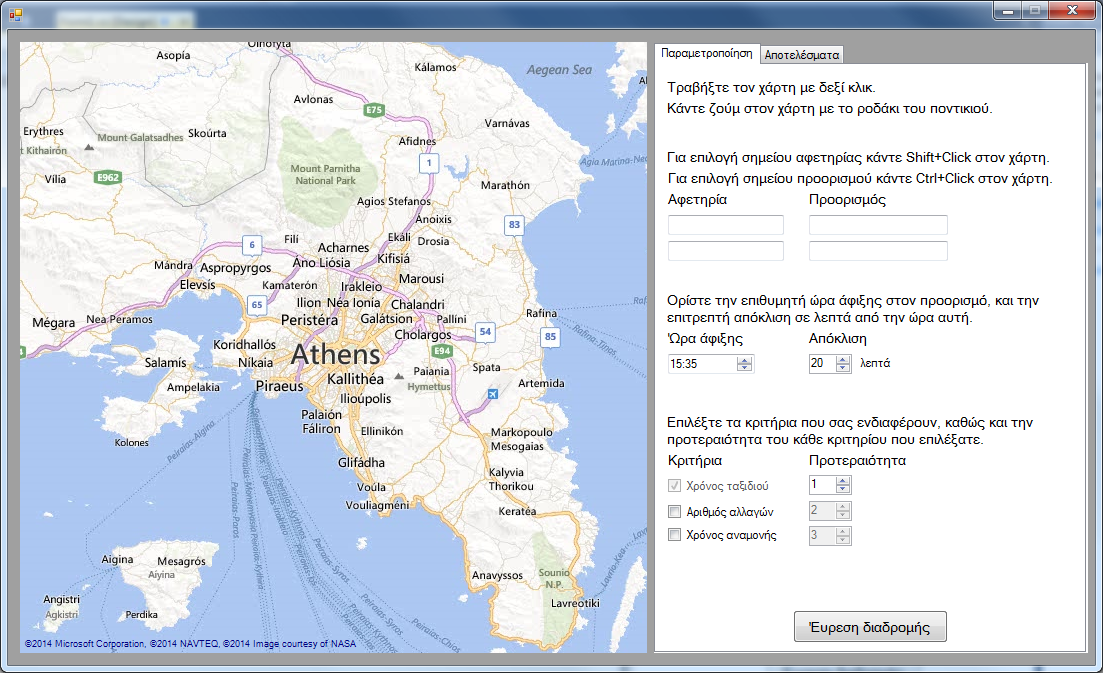Focus the second Προορισμός input field
Screen dimensions: 1103x674
point(878,250)
